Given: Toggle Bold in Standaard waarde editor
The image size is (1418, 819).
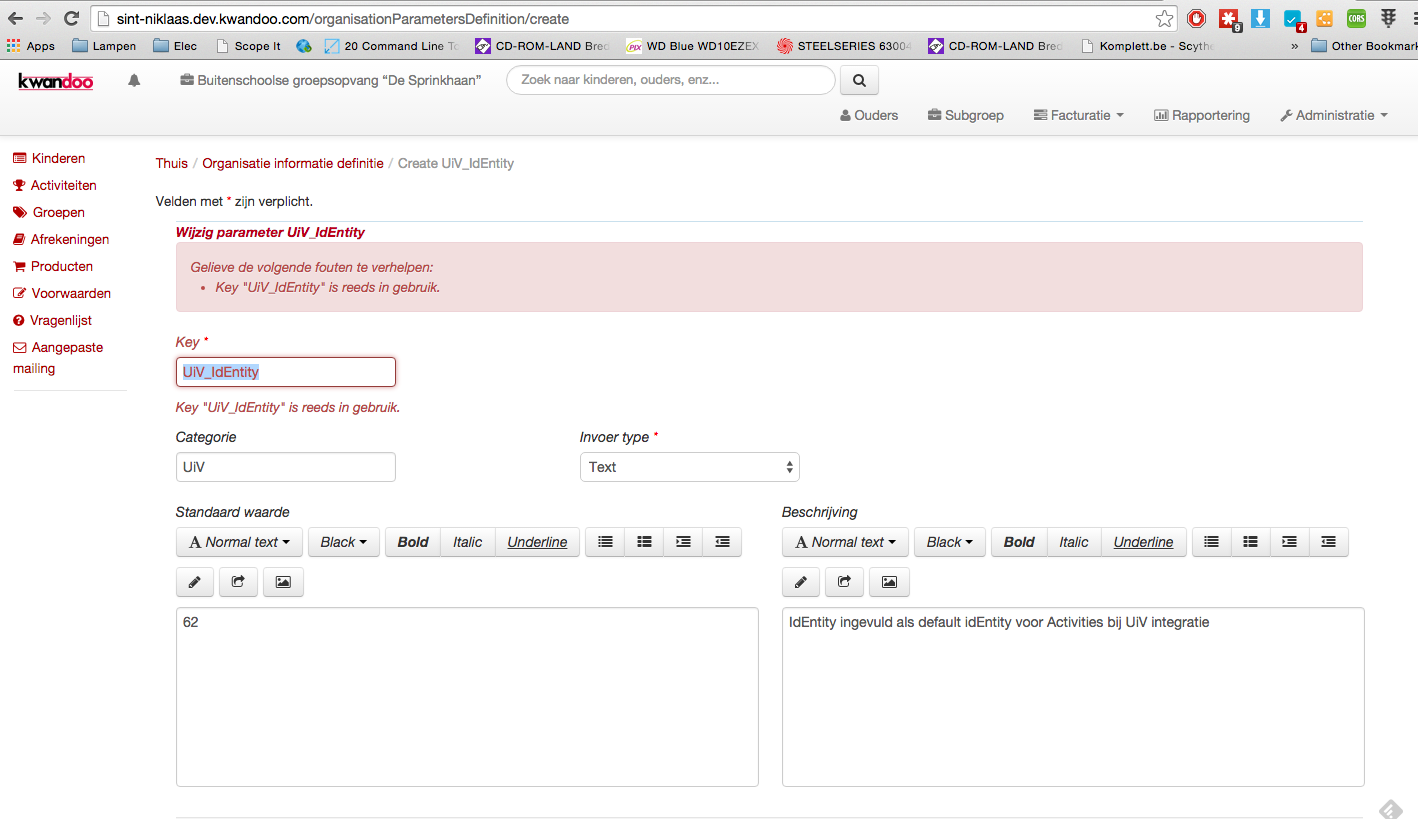Looking at the screenshot, I should click(413, 542).
